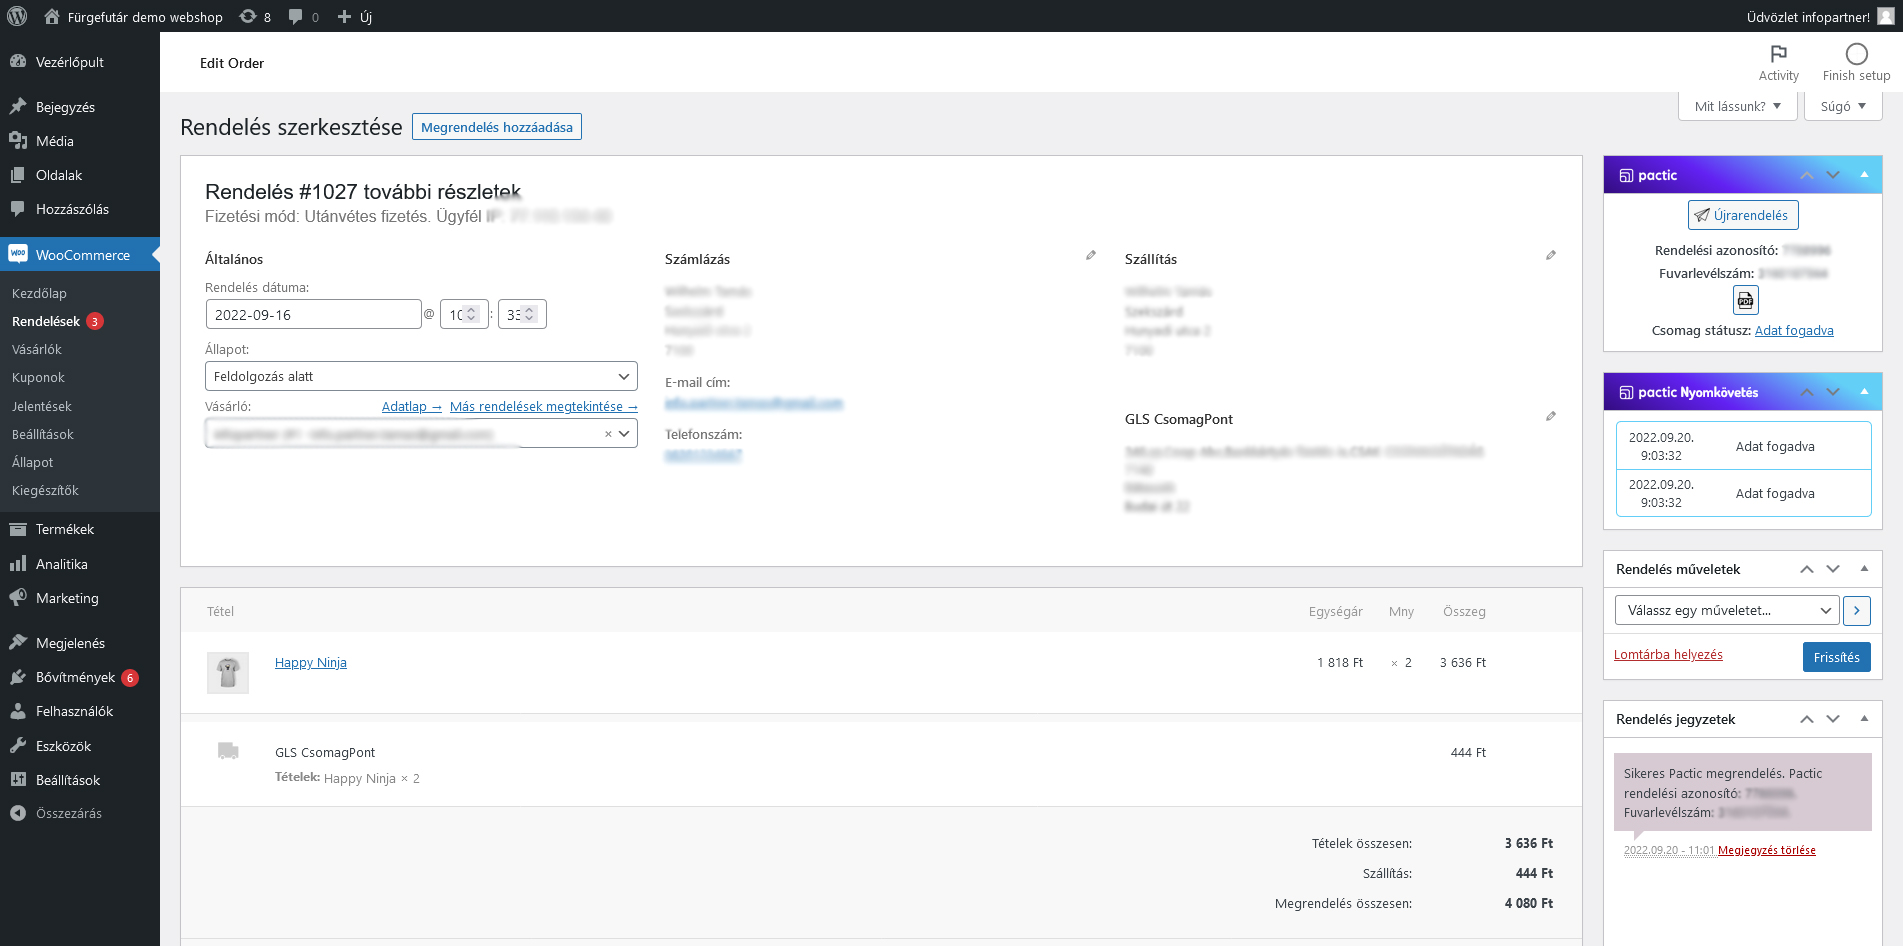Image resolution: width=1903 pixels, height=946 pixels.
Task: Click Happy Ninja product thumbnail
Action: (x=228, y=673)
